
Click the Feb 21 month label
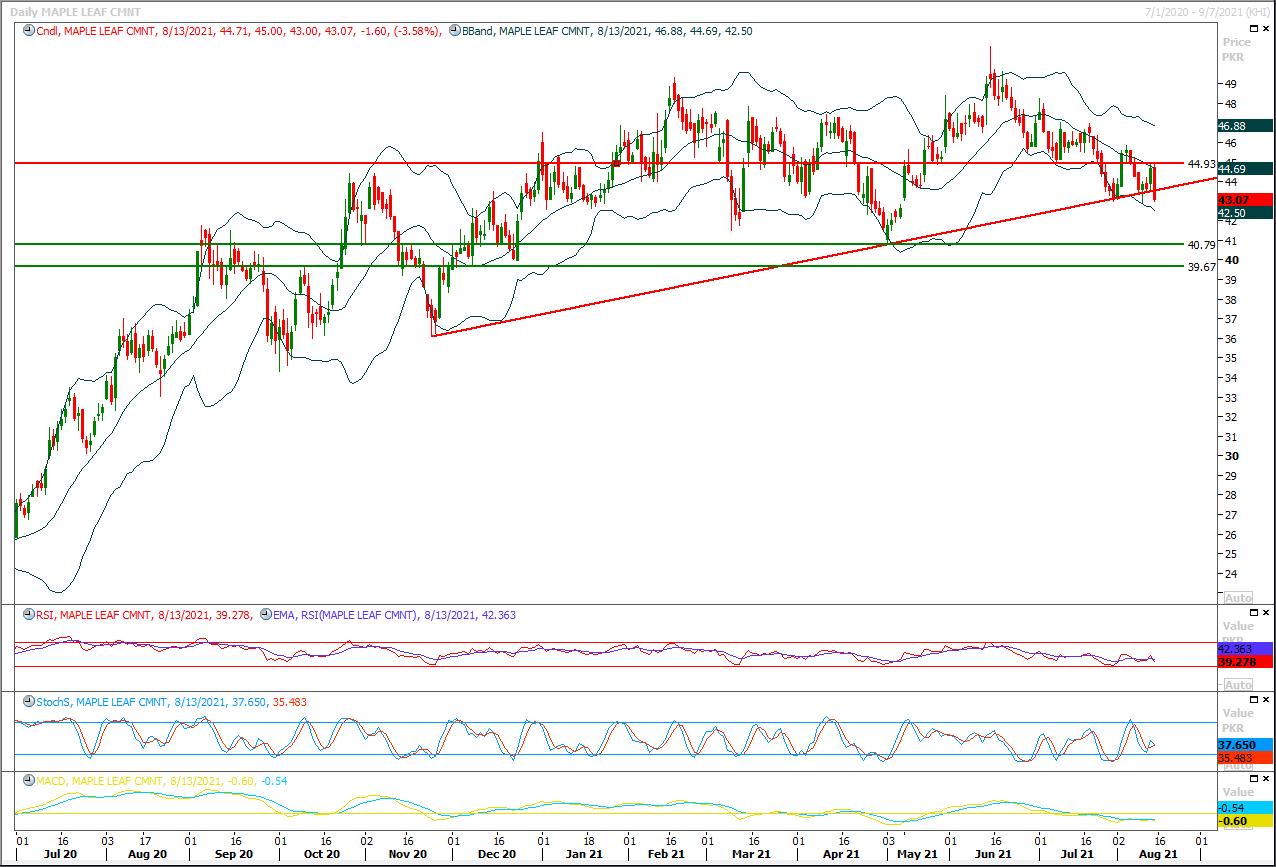point(667,855)
